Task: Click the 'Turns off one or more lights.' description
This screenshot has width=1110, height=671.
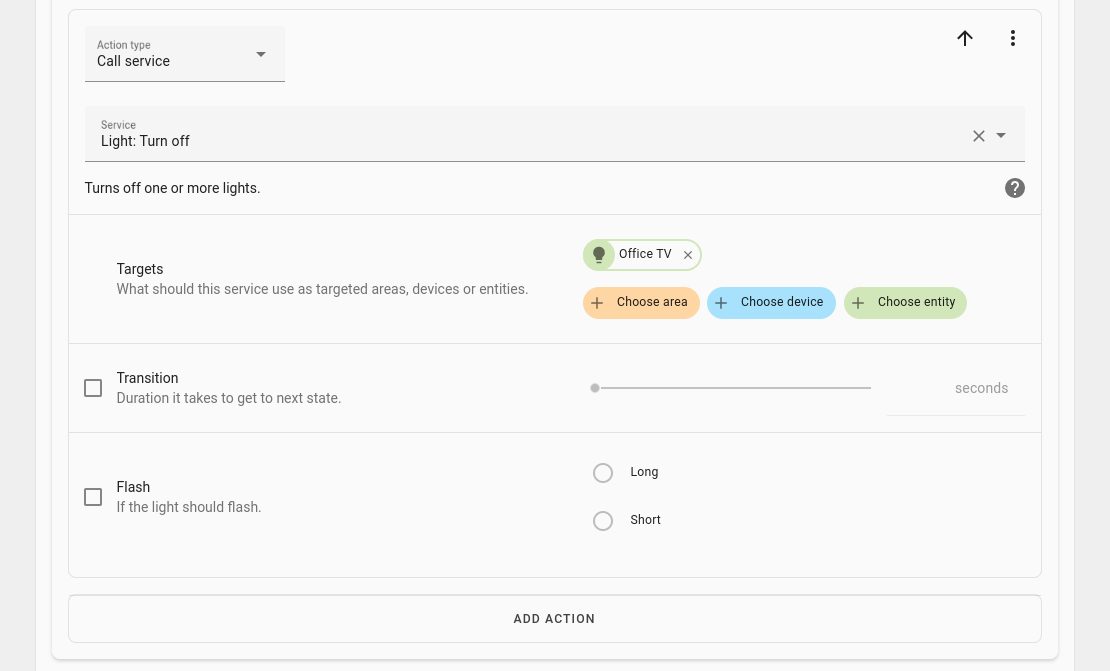Action: tap(173, 188)
